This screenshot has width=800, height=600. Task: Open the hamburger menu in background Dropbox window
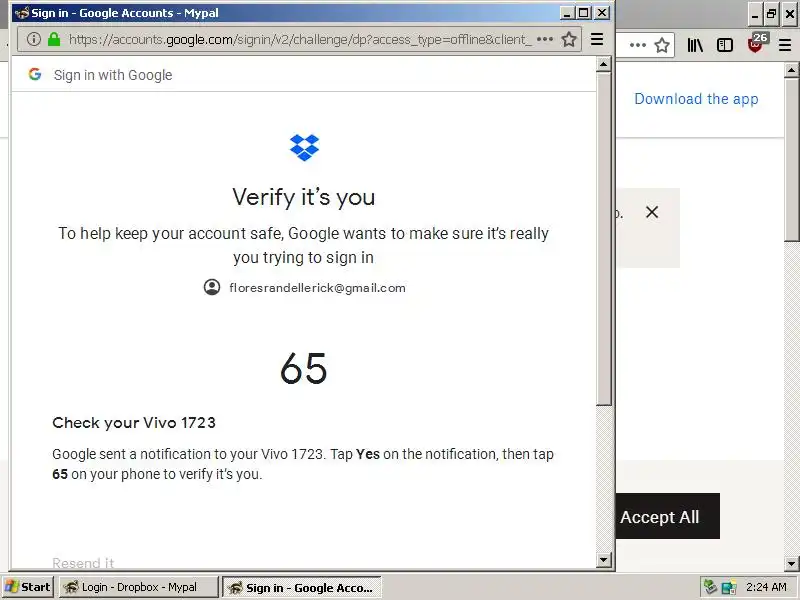[x=785, y=45]
